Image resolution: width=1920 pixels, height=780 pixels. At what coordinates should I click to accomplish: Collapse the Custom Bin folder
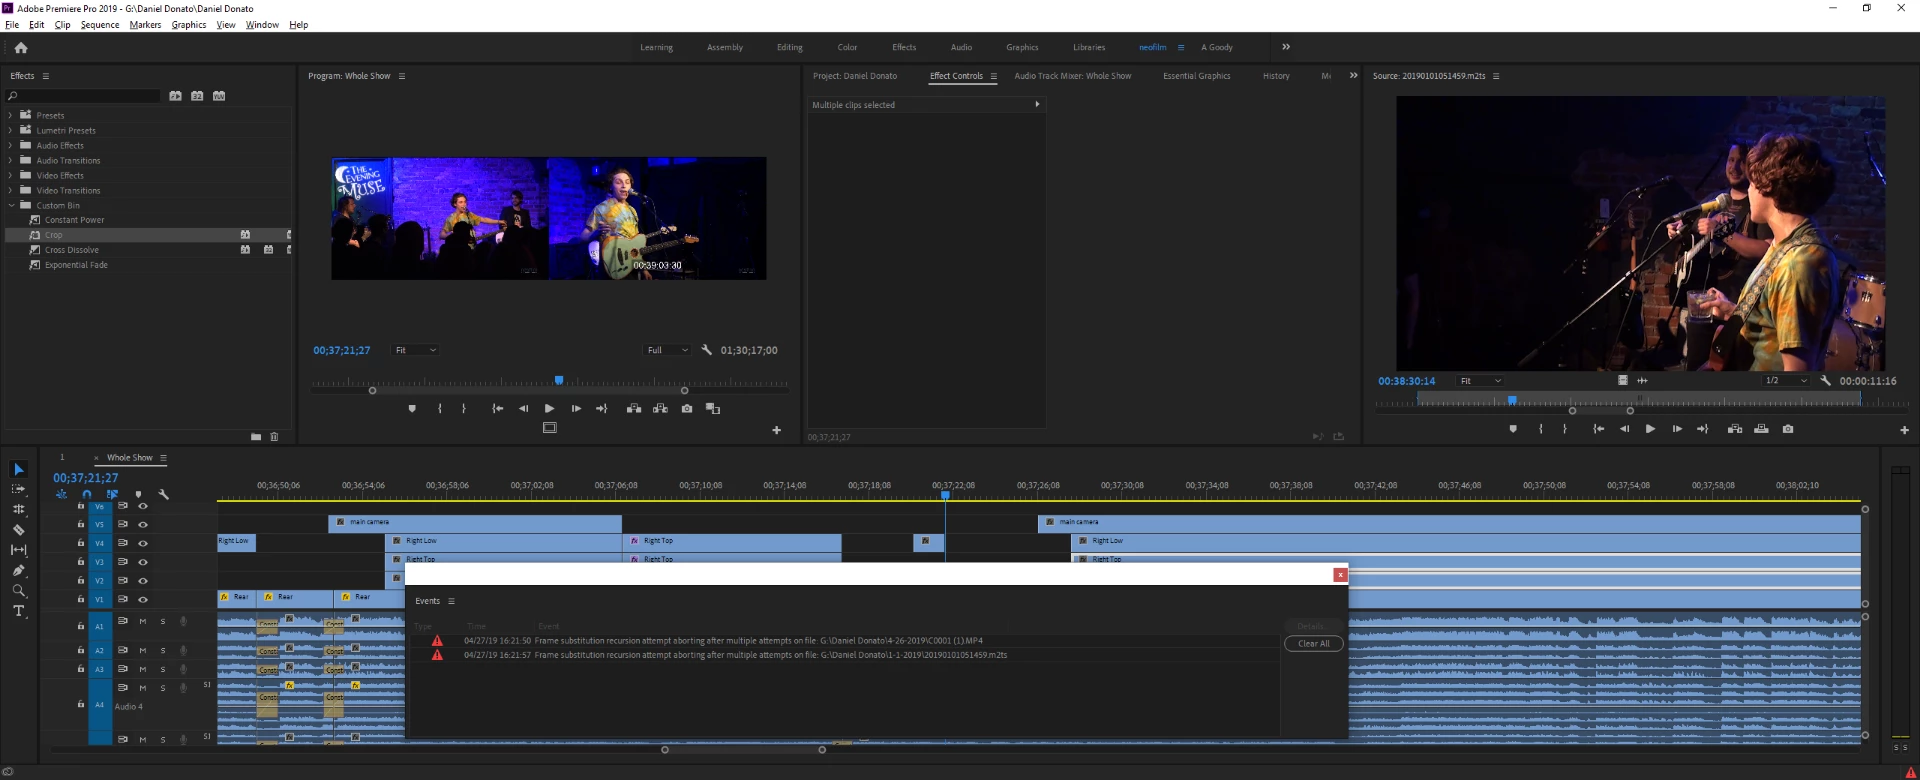(x=11, y=205)
